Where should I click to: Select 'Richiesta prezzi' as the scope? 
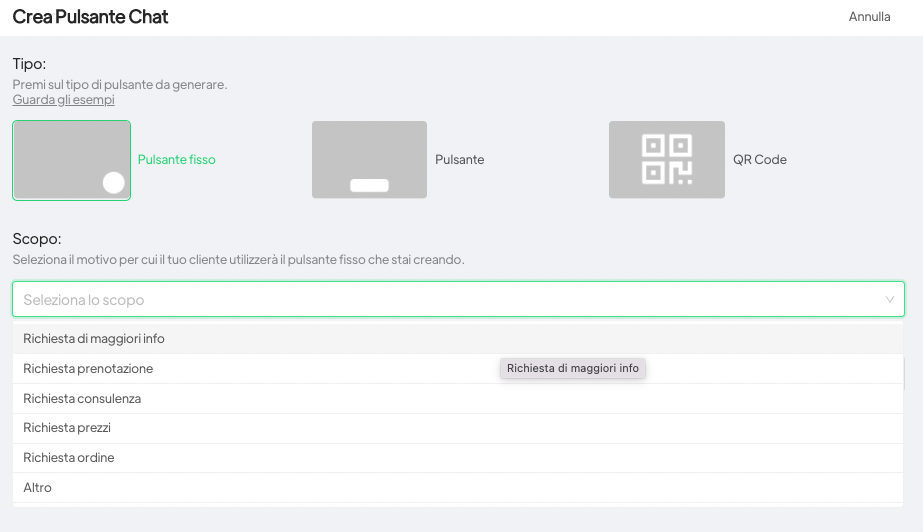click(67, 428)
